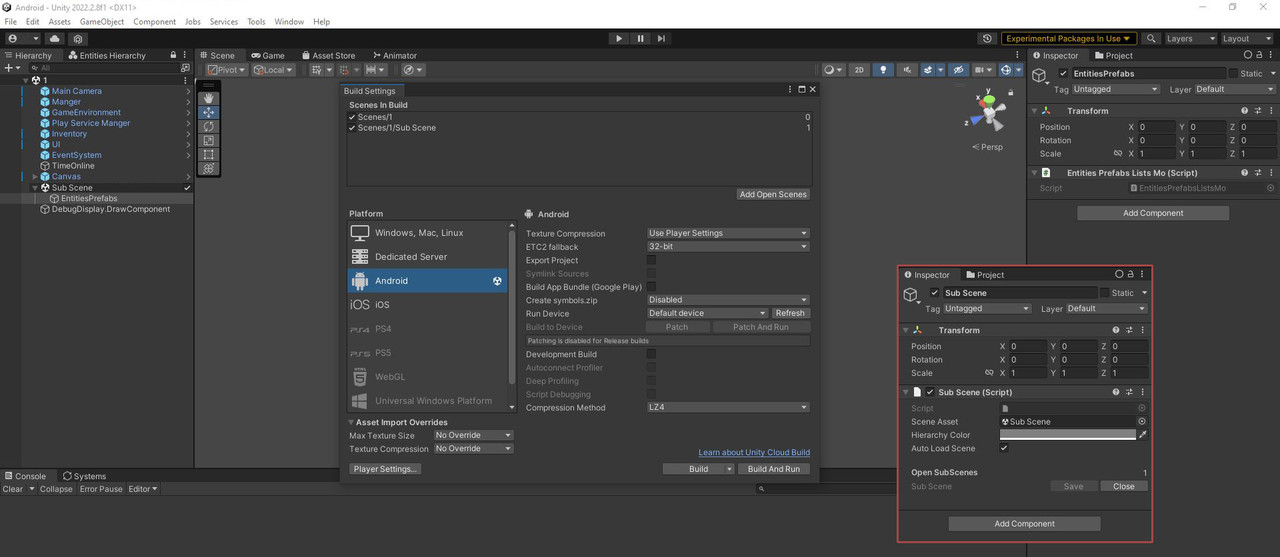Select the Move tool in scene toolbar
1280x557 pixels.
208,112
